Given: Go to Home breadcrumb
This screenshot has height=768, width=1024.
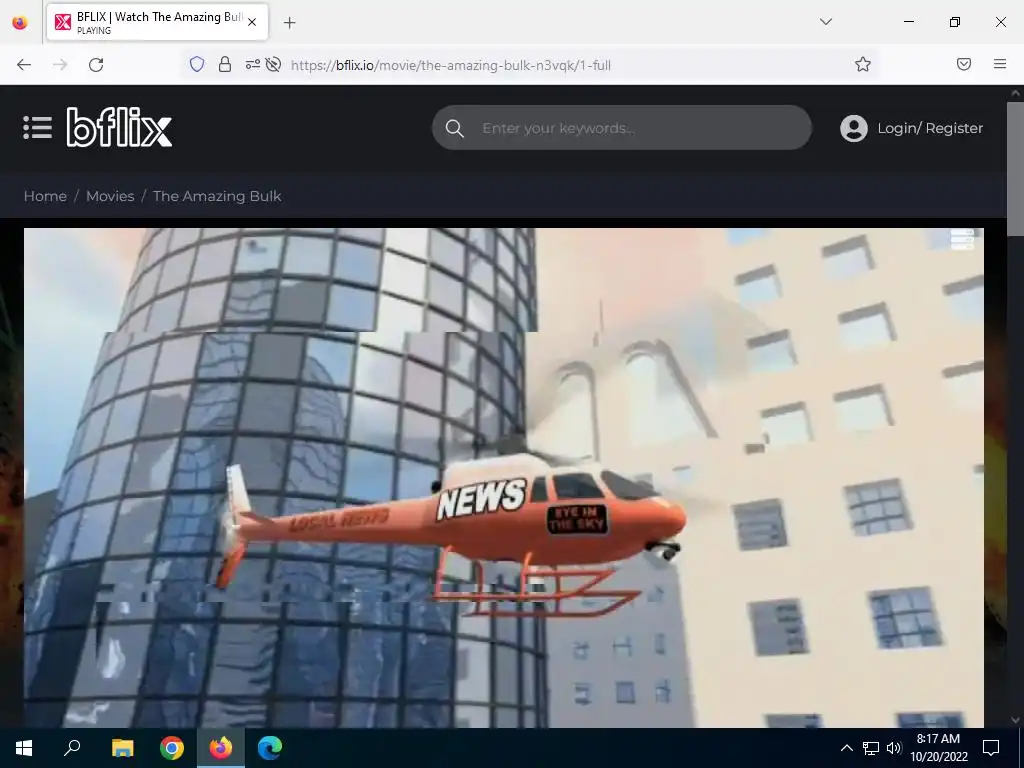Looking at the screenshot, I should 45,196.
